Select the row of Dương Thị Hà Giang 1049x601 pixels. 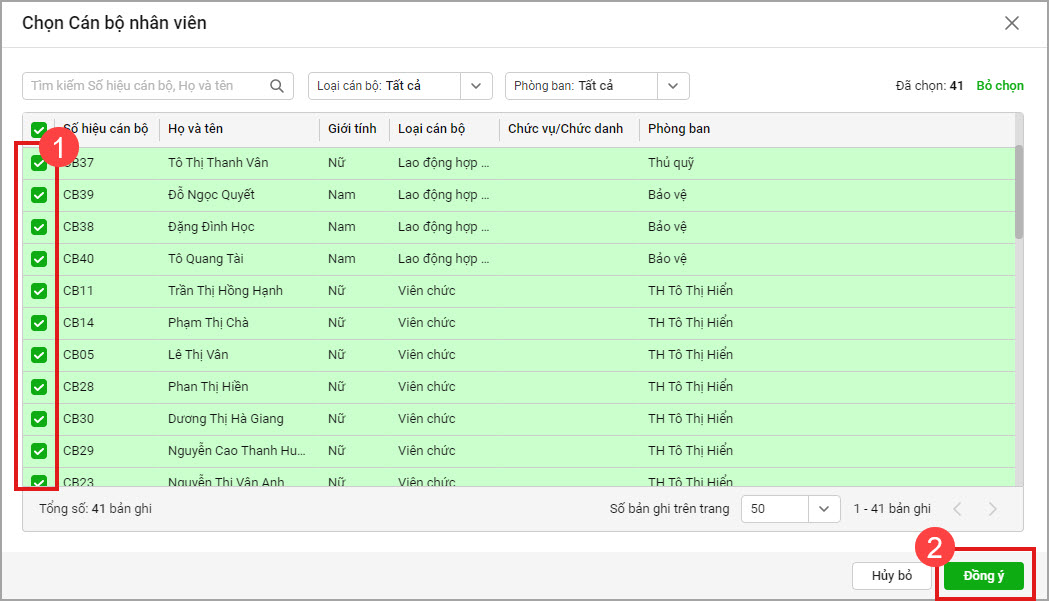pyautogui.click(x=226, y=419)
